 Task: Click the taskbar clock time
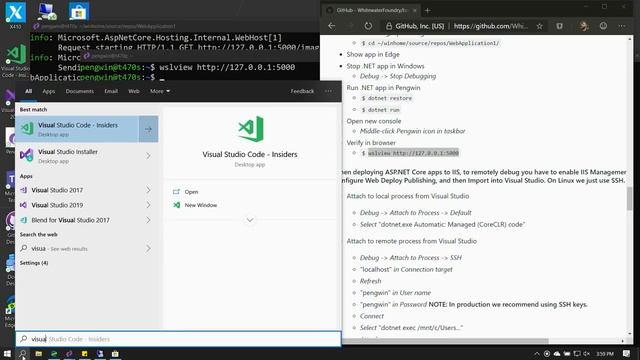[604, 353]
